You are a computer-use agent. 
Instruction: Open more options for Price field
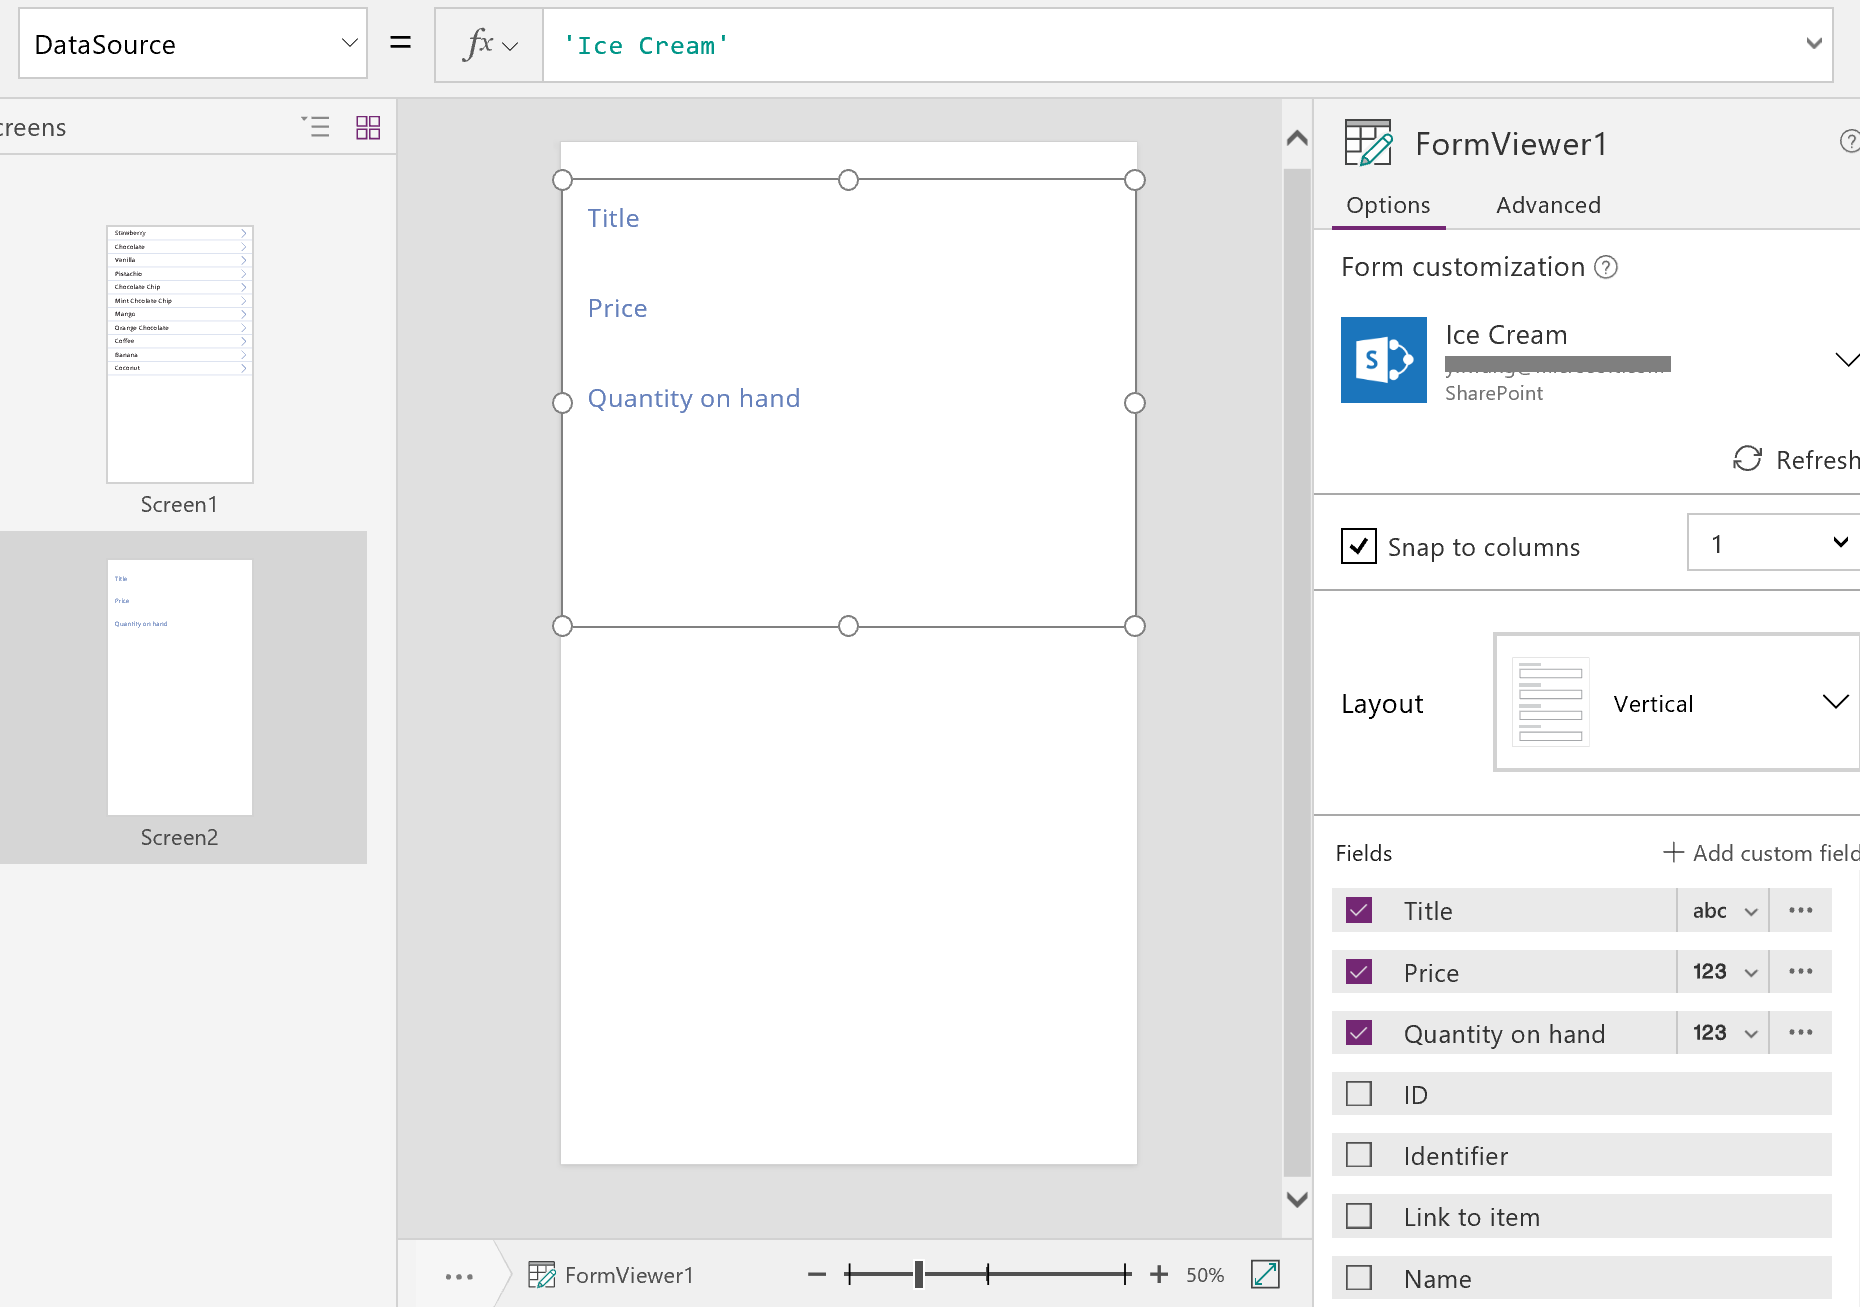click(1800, 971)
